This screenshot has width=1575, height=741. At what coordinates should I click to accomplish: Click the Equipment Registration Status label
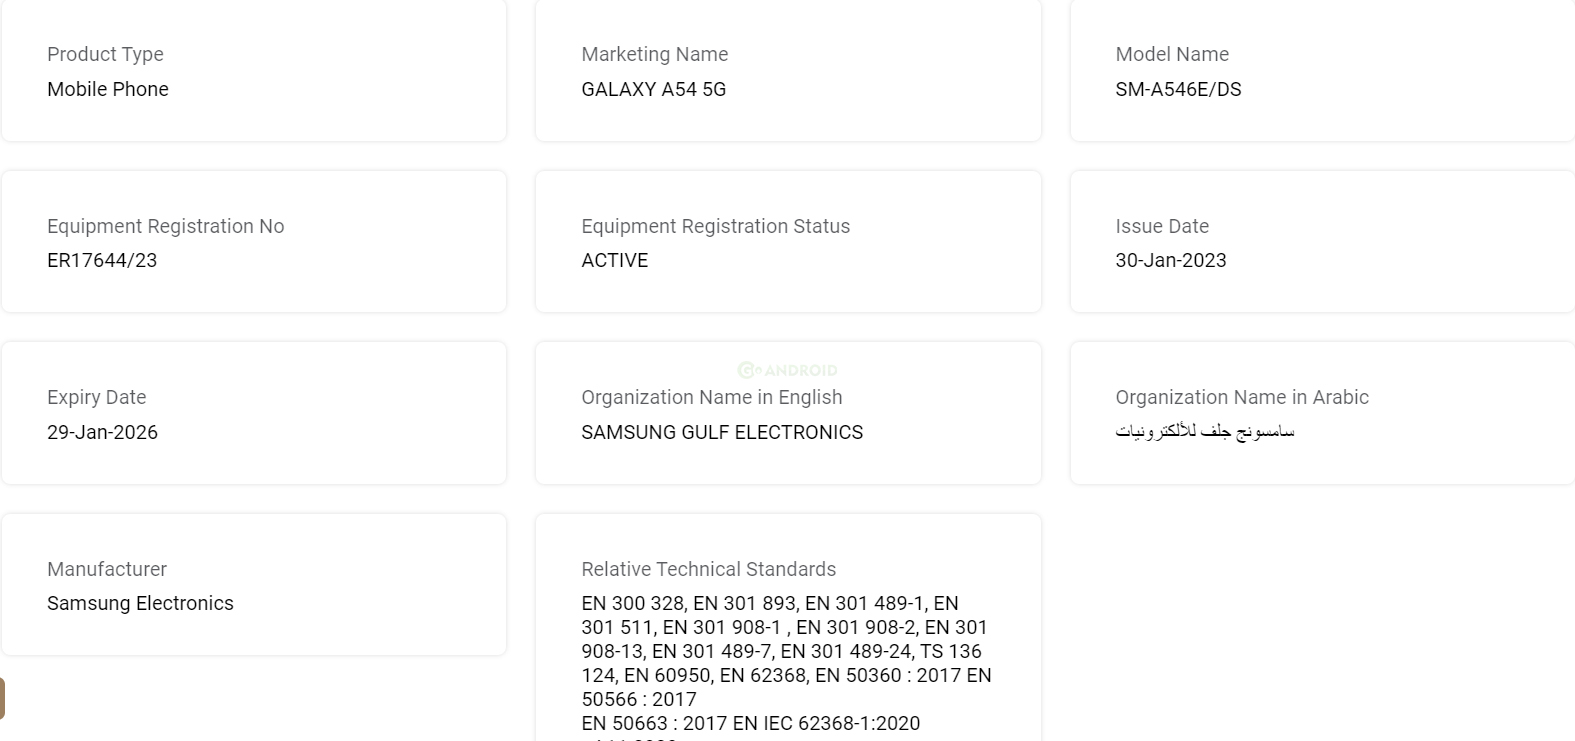tap(716, 226)
